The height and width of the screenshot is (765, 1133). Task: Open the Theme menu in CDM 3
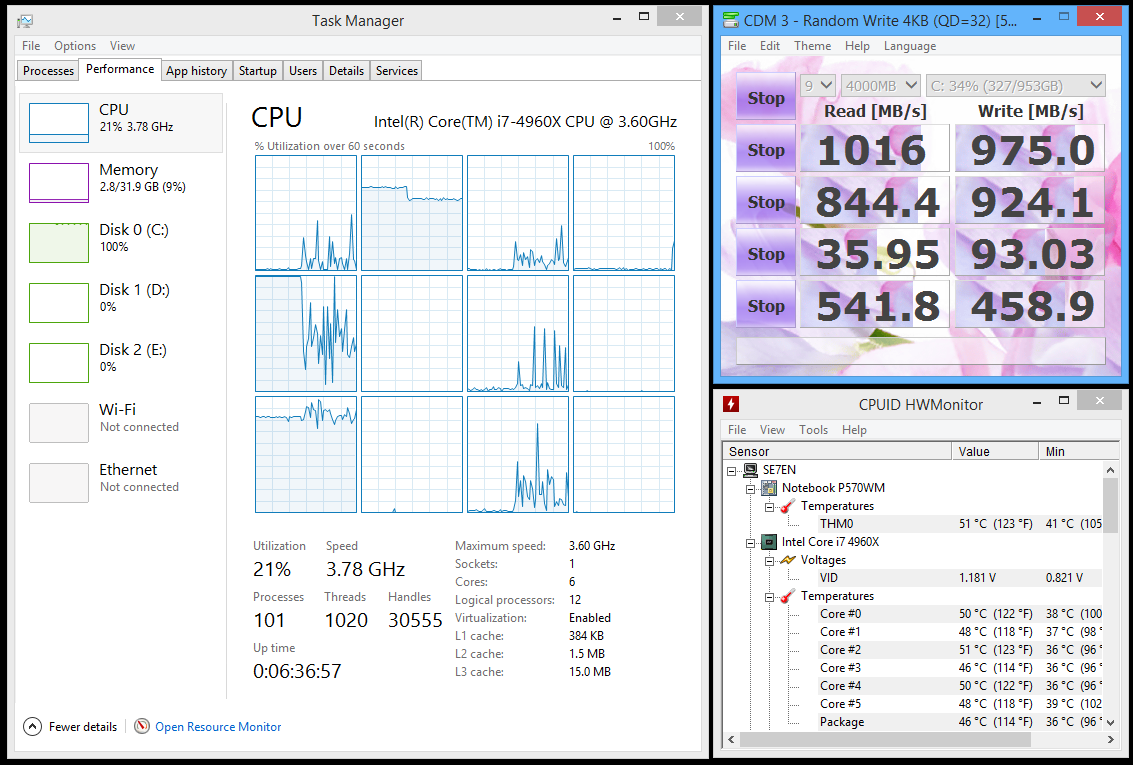[x=812, y=46]
